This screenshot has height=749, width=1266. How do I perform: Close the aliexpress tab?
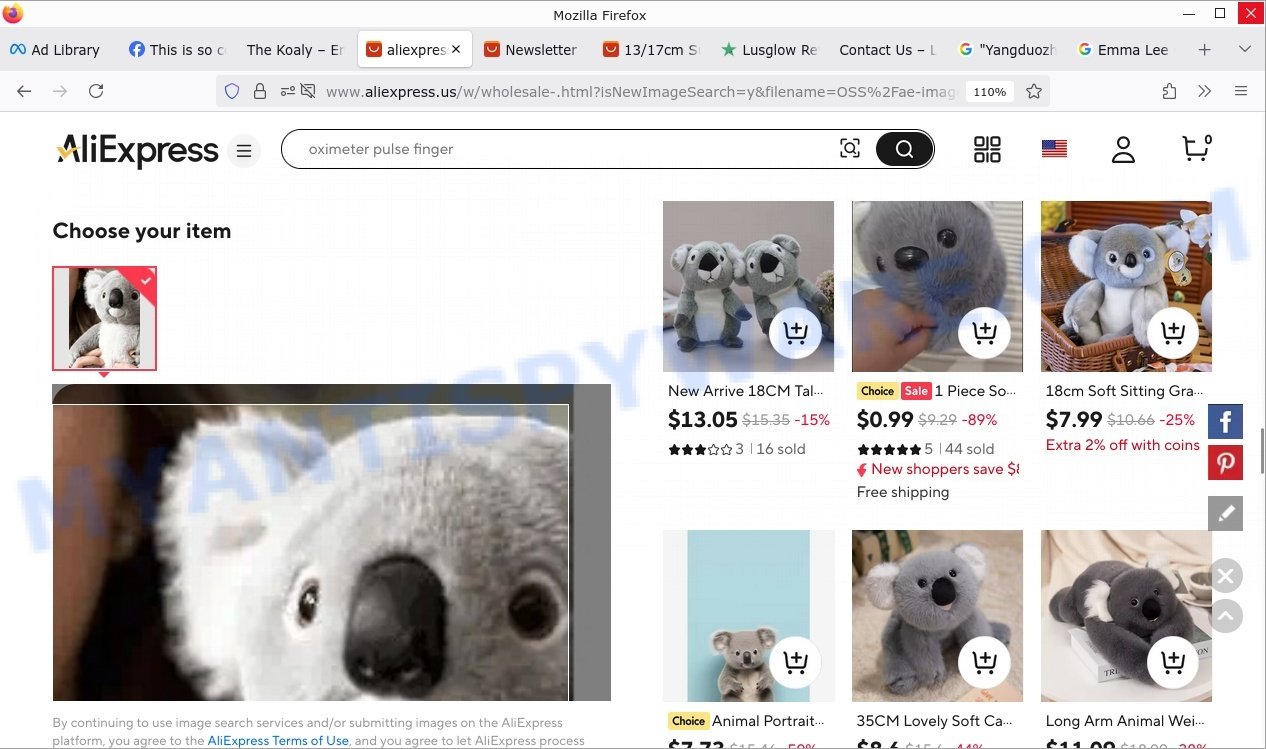point(457,49)
